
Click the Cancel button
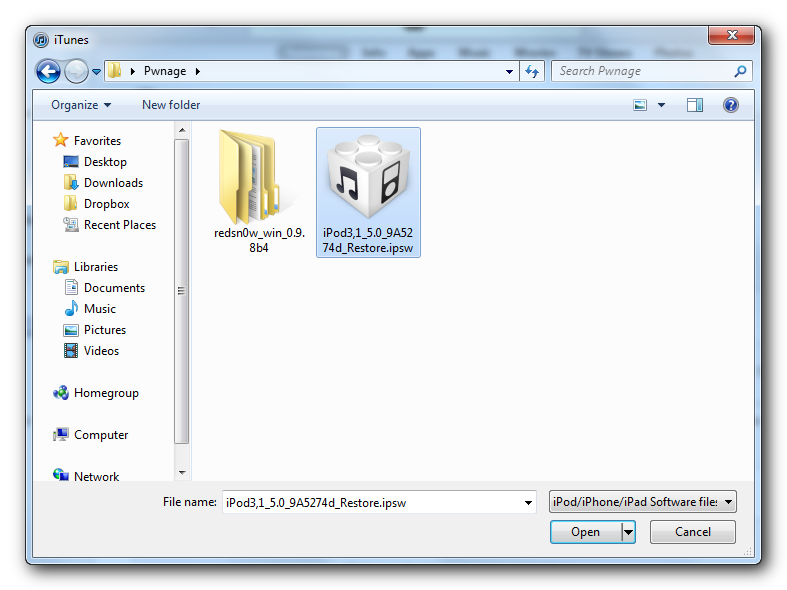click(x=693, y=532)
